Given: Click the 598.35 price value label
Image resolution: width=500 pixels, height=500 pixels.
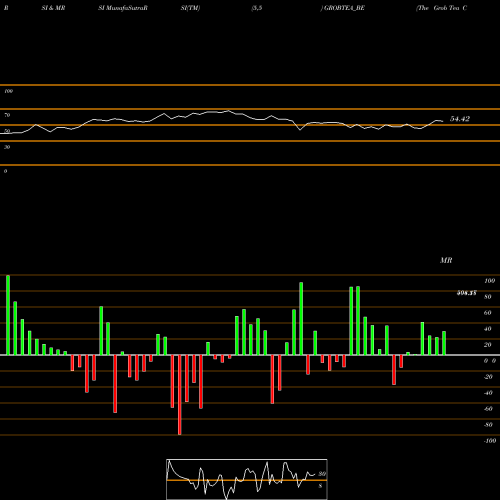Looking at the screenshot, I should point(466,293).
